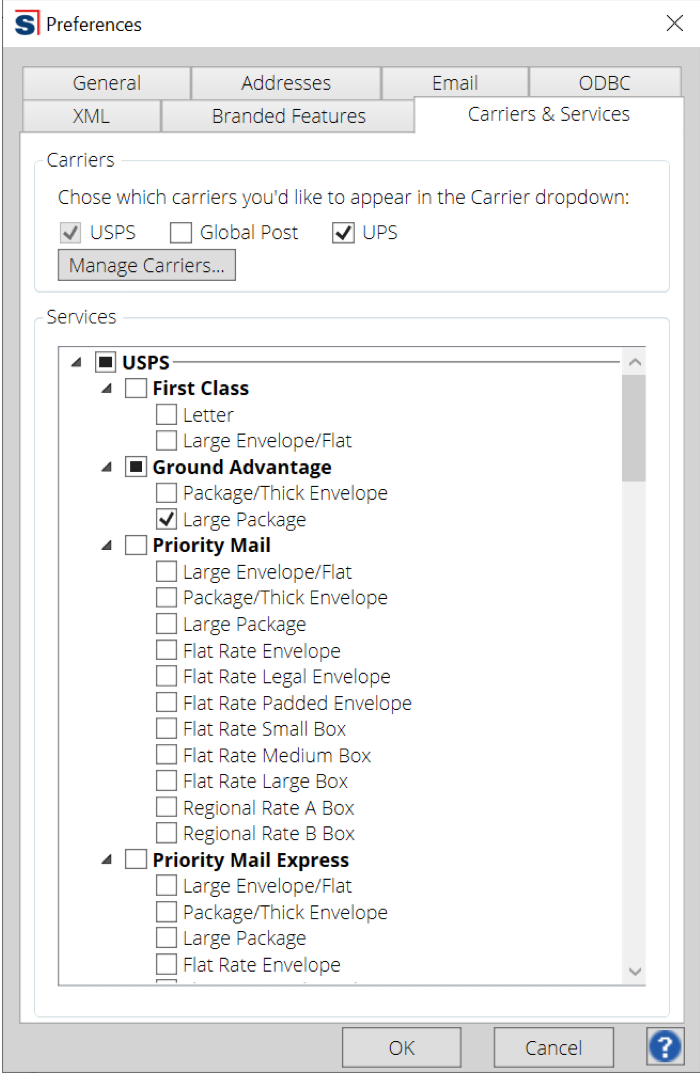Open the Manage Carriers dialog

146,265
